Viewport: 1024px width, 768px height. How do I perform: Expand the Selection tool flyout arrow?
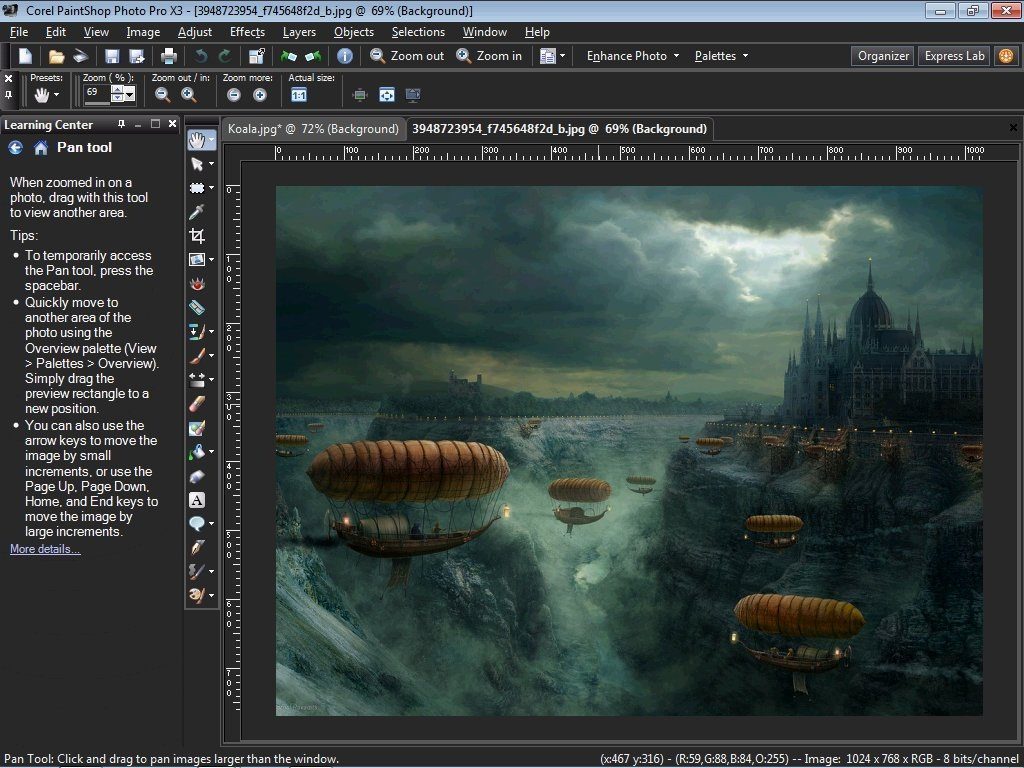click(x=211, y=188)
